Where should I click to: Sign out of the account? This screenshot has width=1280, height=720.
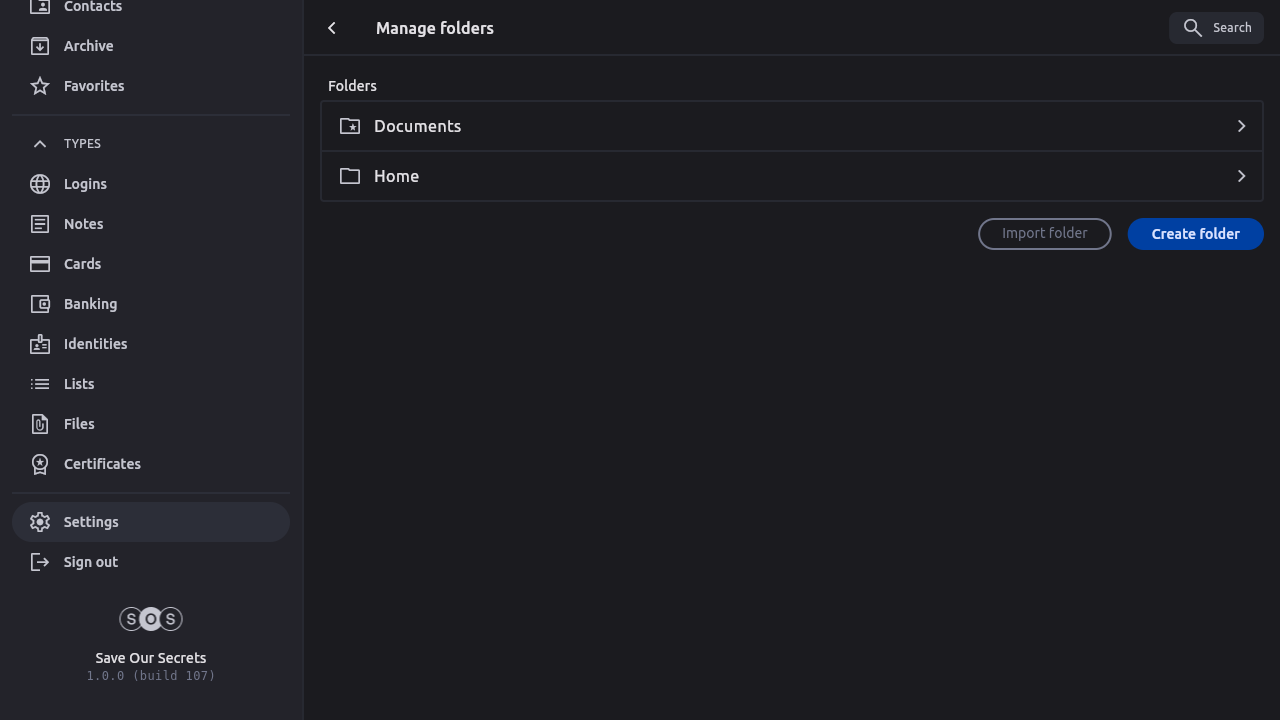click(91, 562)
